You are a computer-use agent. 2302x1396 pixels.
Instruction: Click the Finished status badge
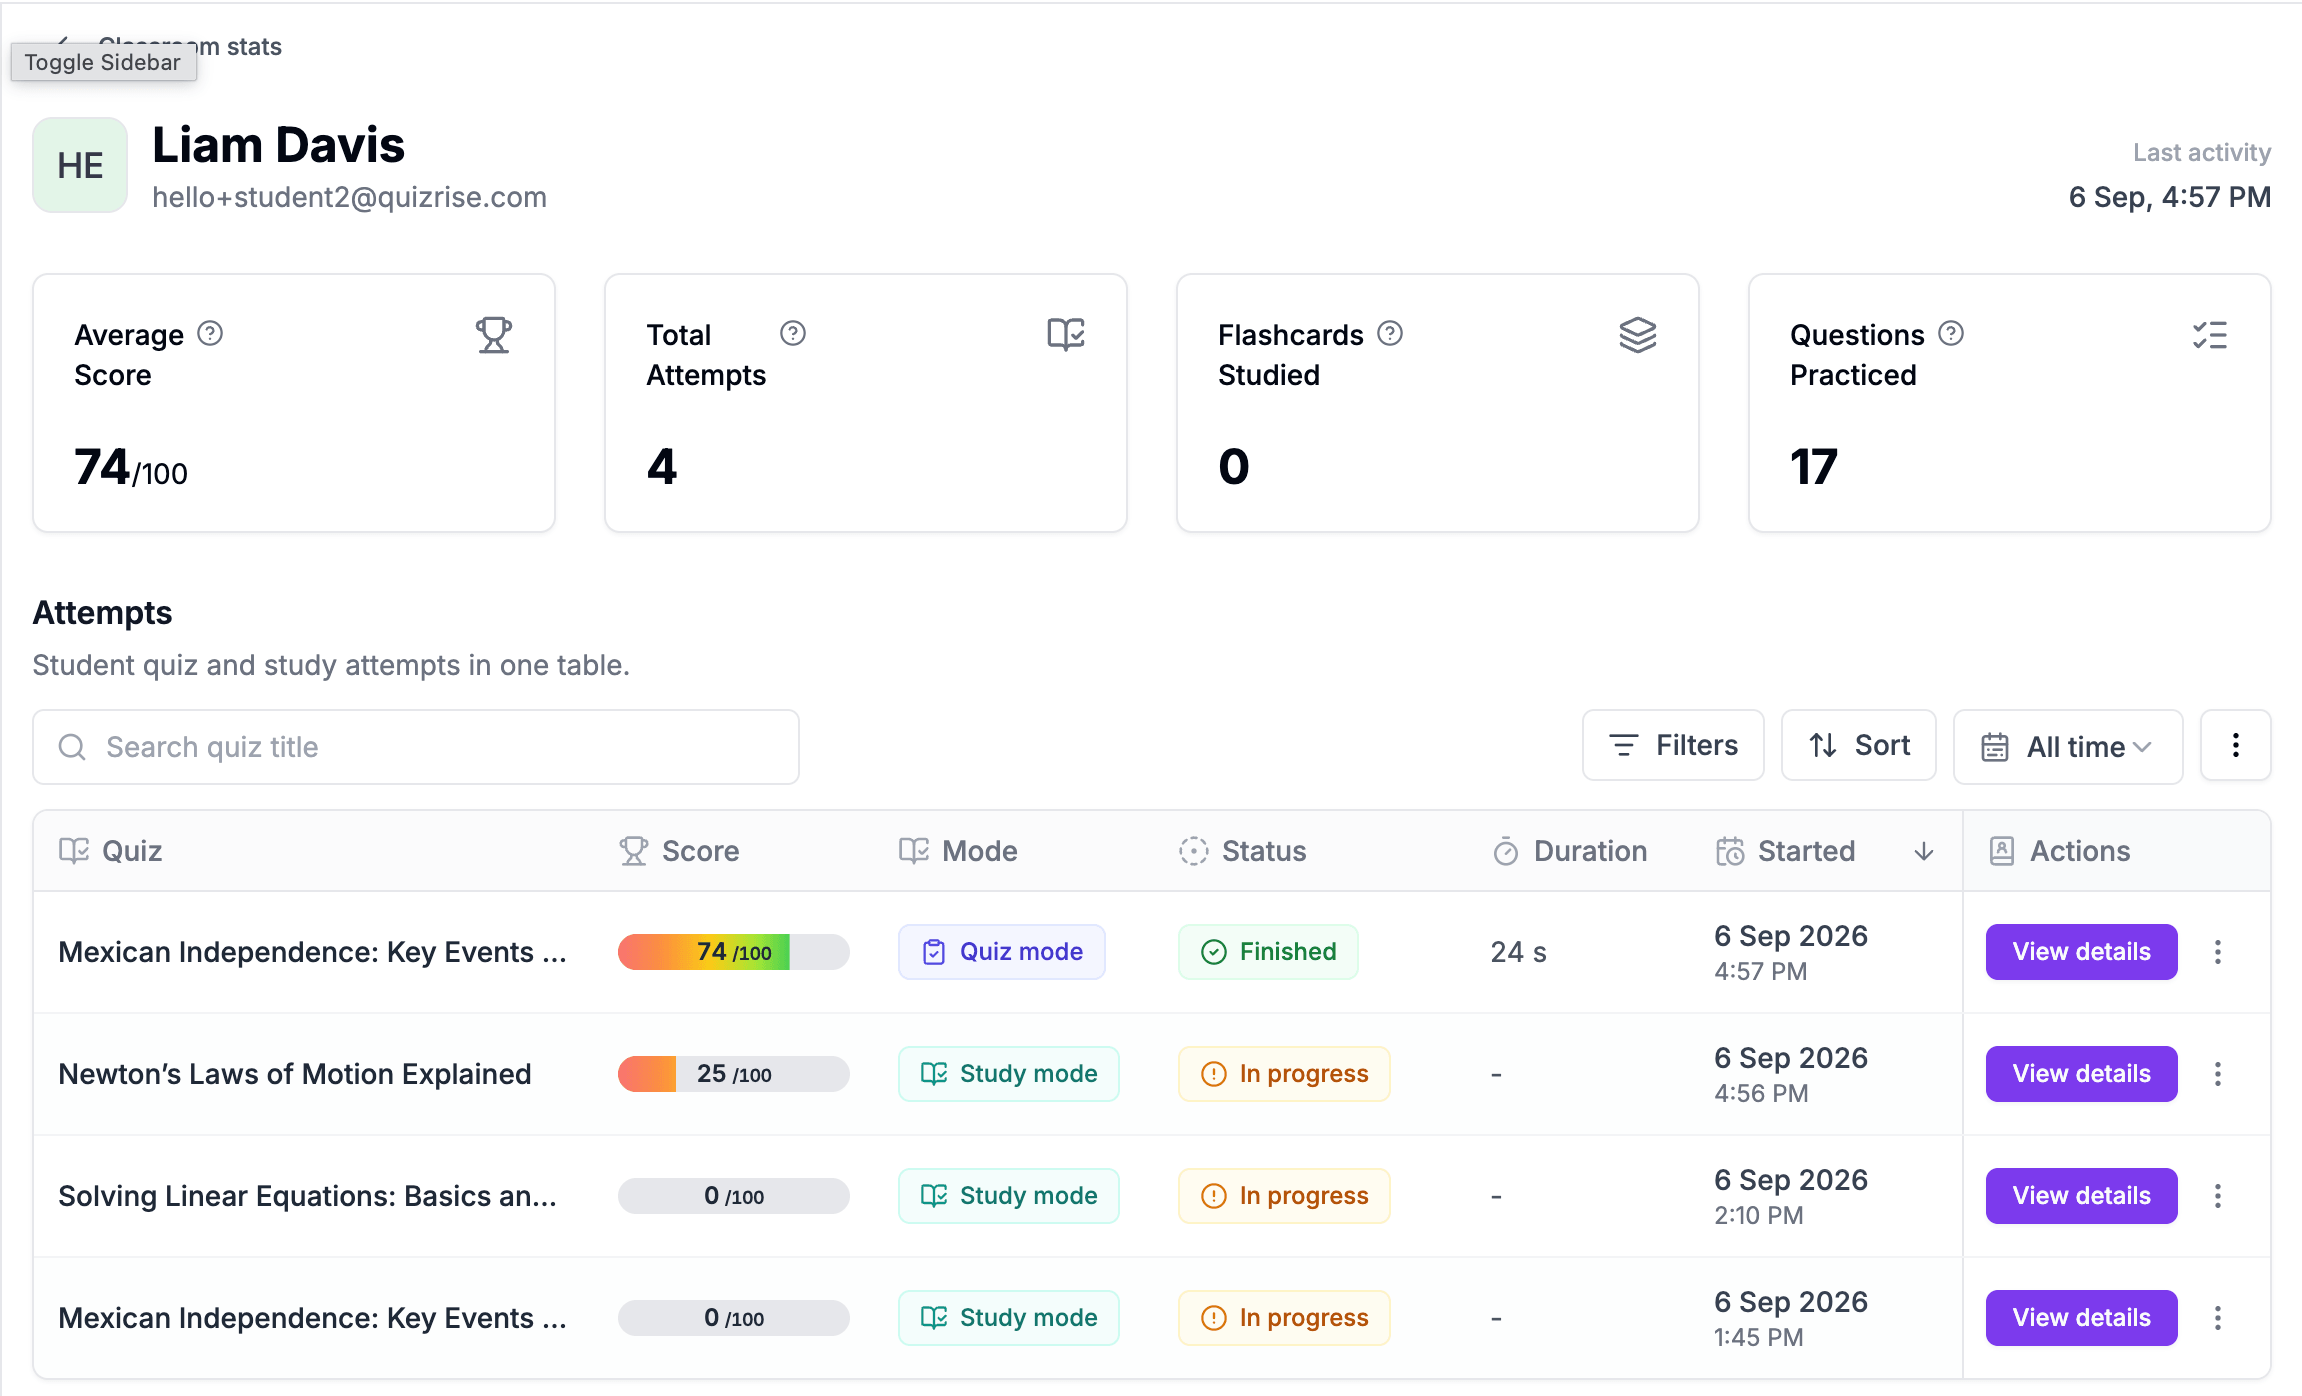(x=1268, y=952)
